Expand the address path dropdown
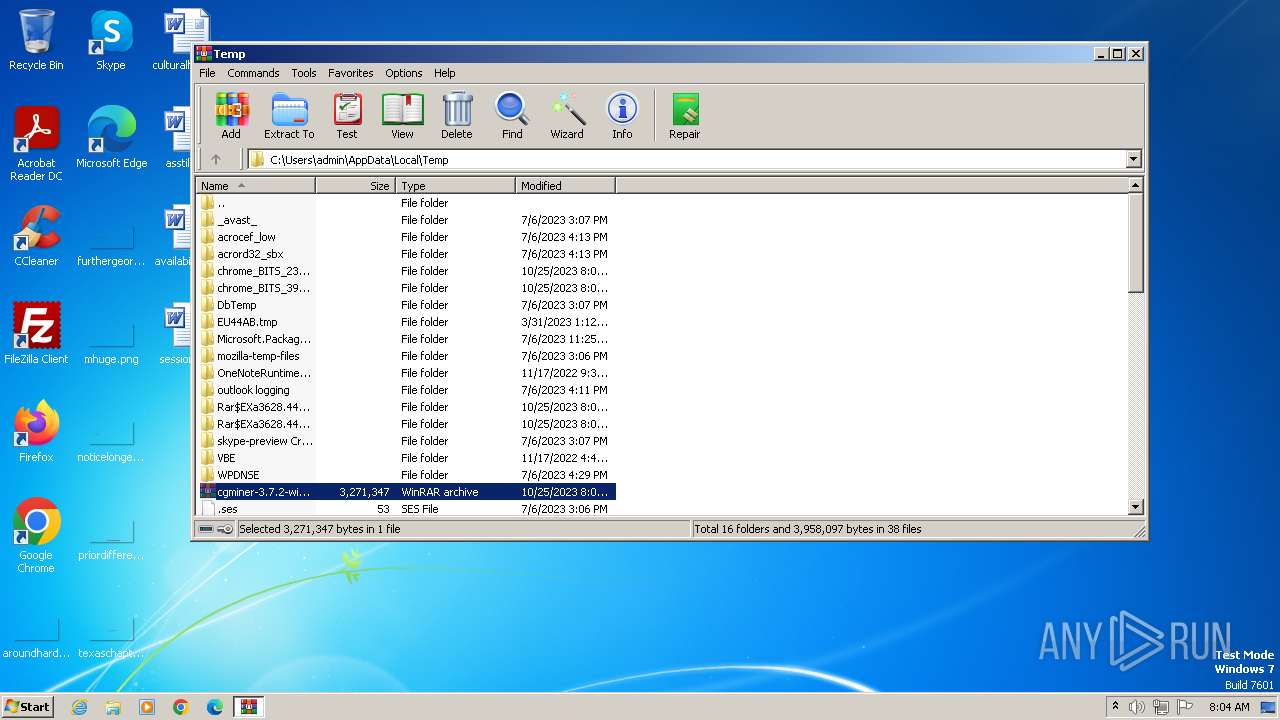This screenshot has height=720, width=1280. [x=1133, y=159]
